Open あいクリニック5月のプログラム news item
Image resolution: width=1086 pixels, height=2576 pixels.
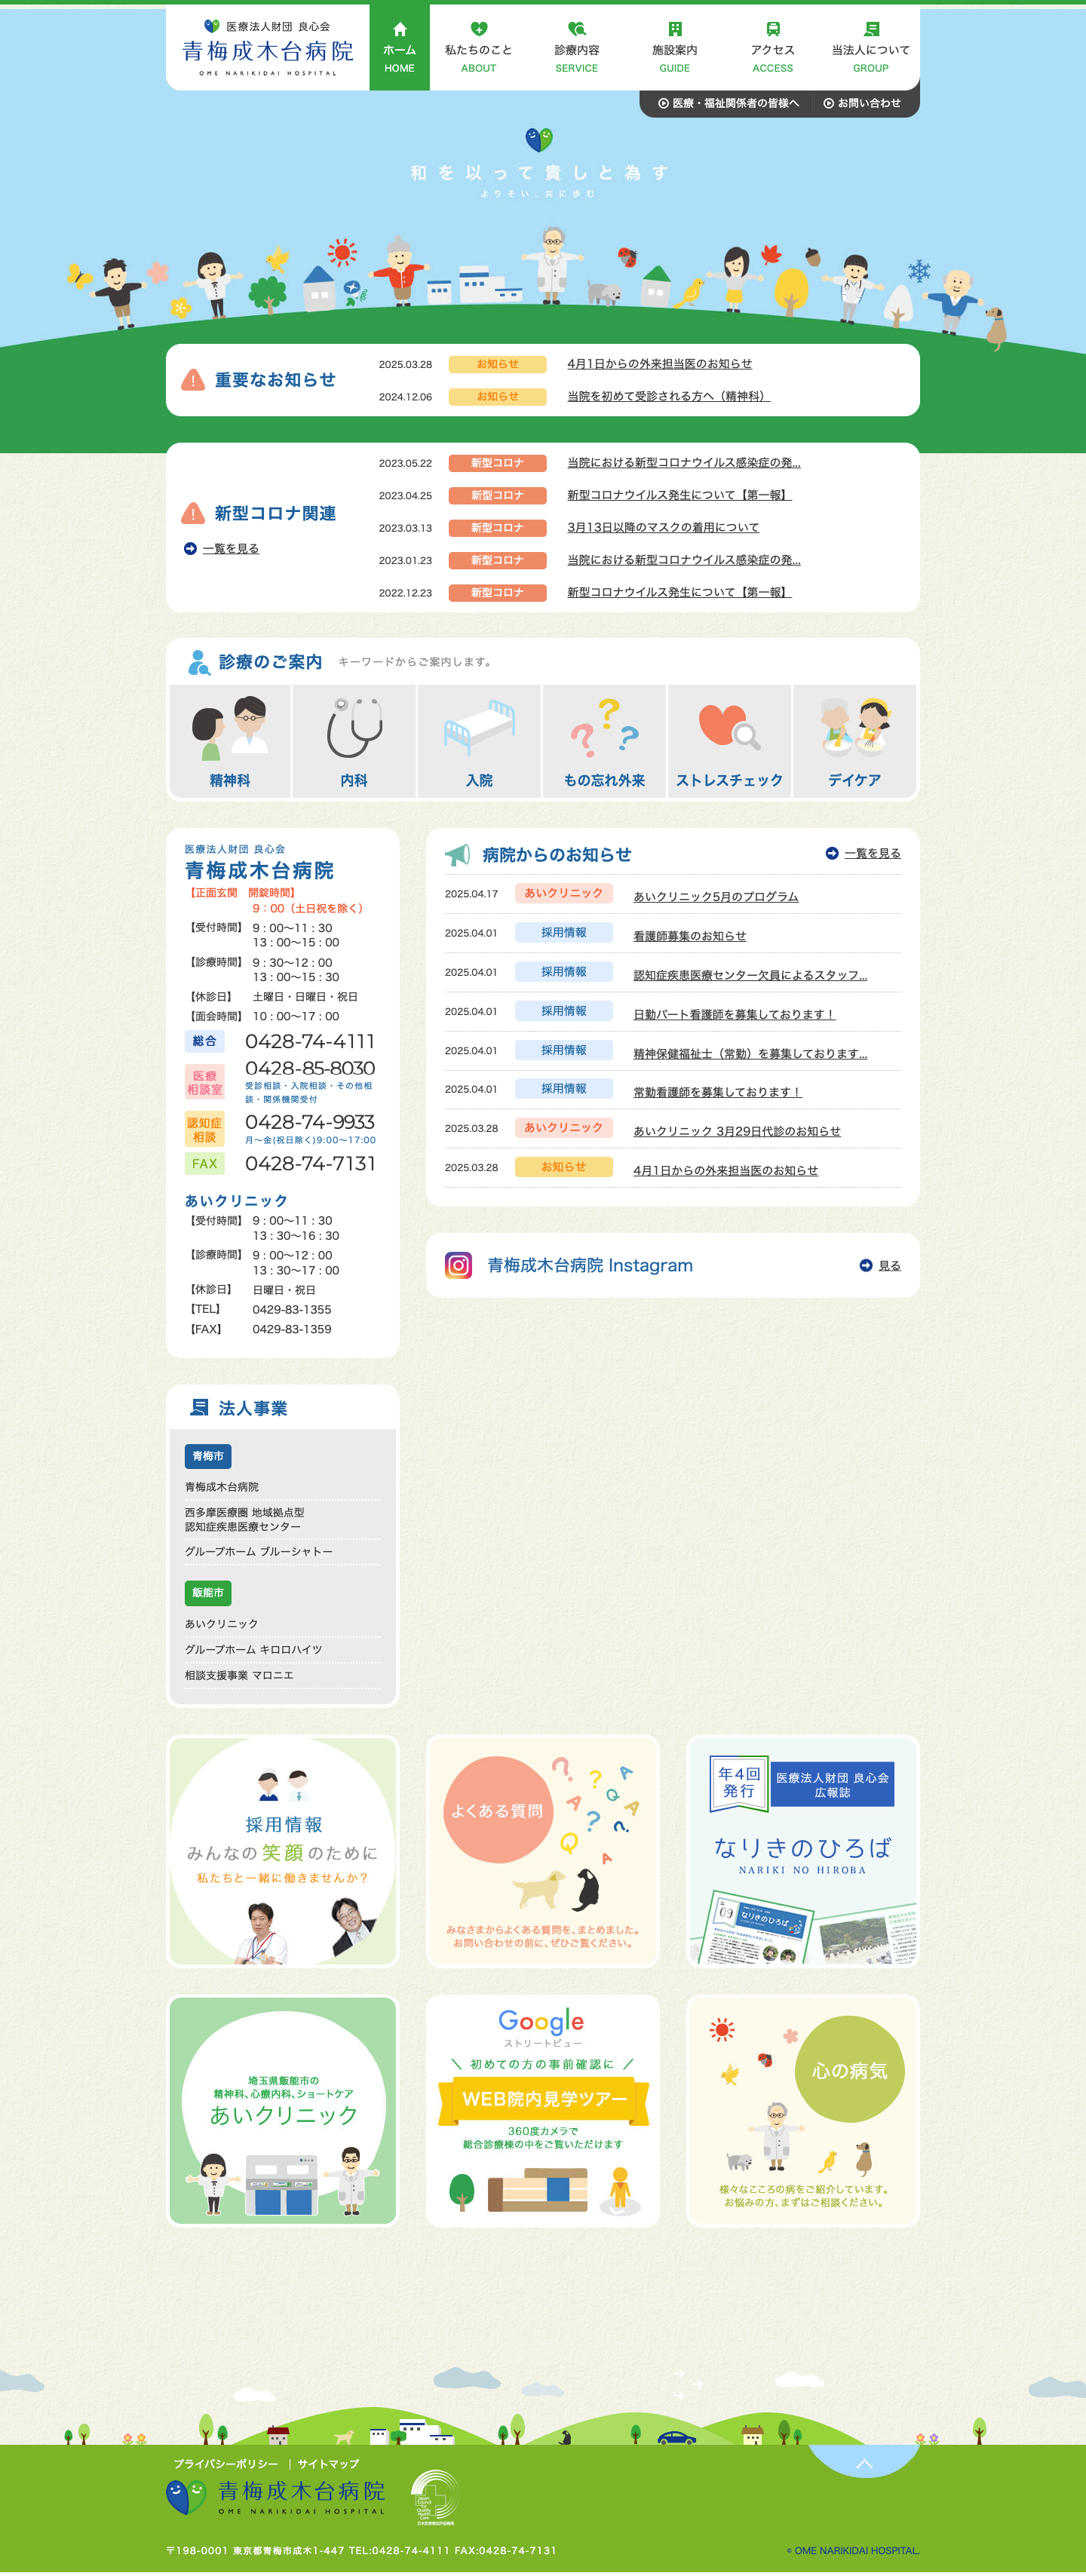(x=716, y=897)
